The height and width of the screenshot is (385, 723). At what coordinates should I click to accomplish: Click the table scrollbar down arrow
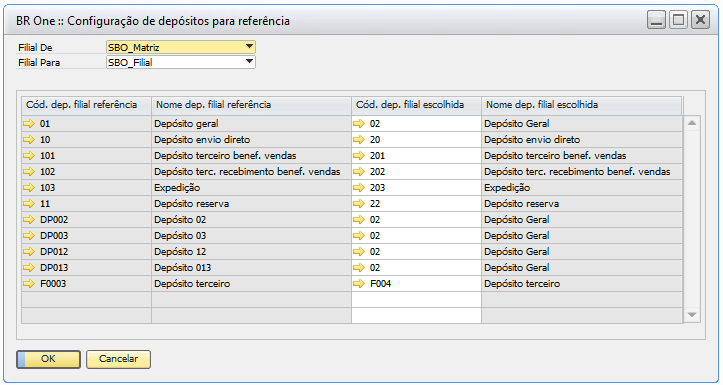click(692, 314)
